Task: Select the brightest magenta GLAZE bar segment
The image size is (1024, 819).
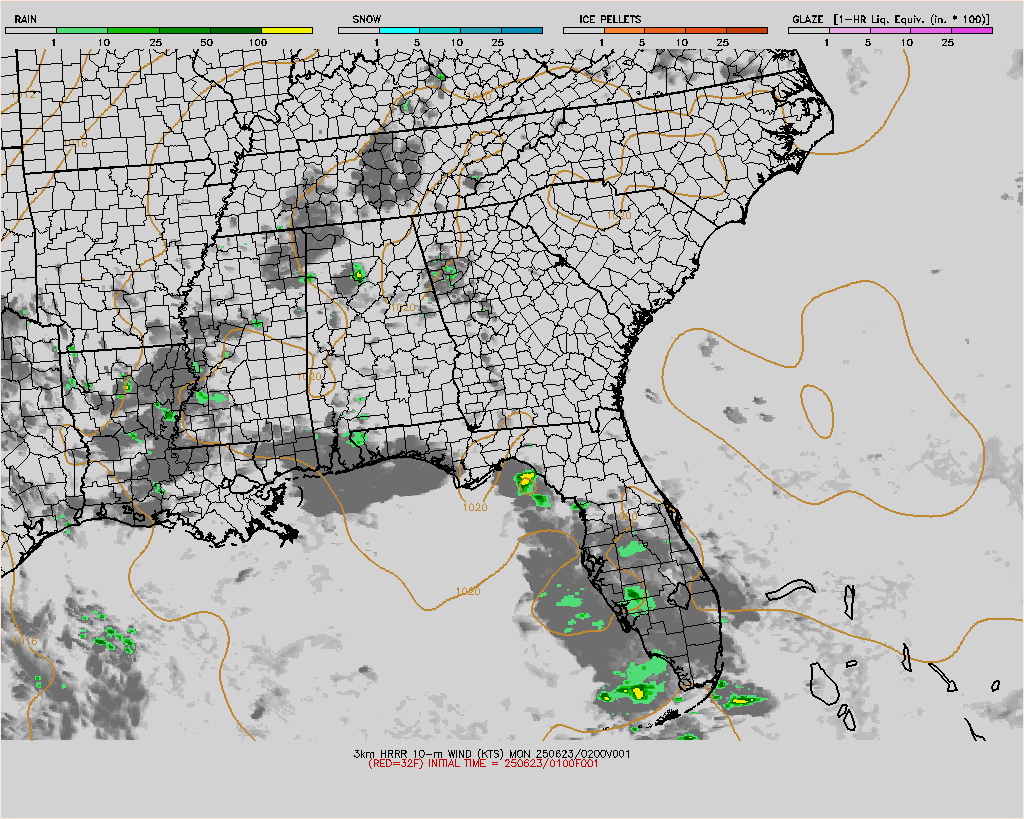Action: tap(972, 30)
